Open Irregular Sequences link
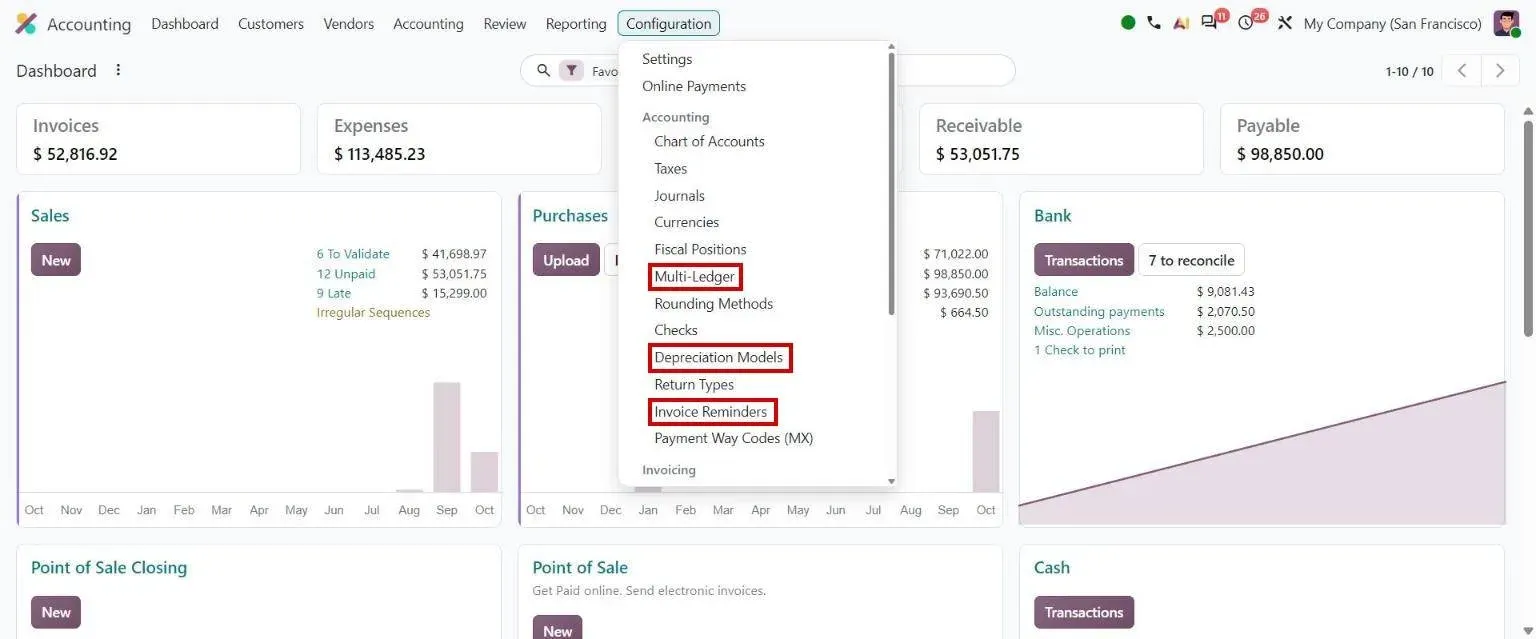This screenshot has height=639, width=1536. pyautogui.click(x=373, y=312)
